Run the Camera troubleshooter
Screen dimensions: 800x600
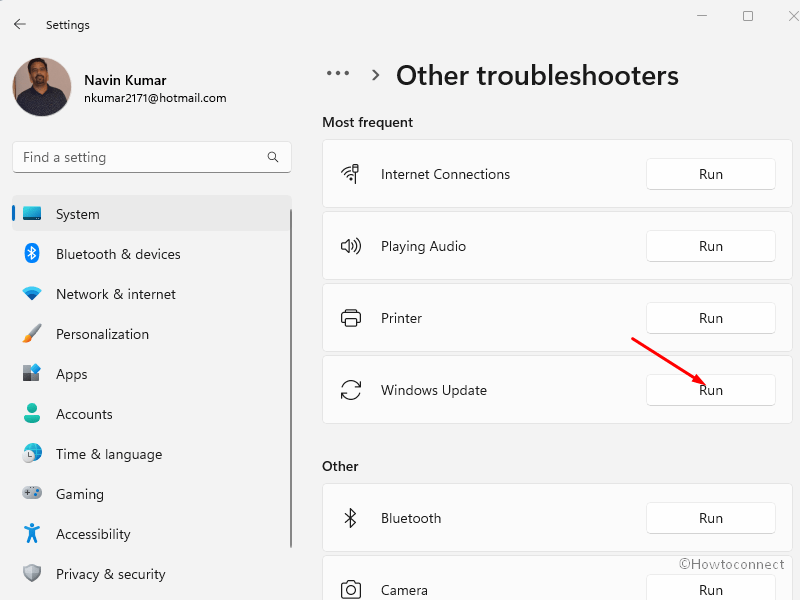pos(711,588)
